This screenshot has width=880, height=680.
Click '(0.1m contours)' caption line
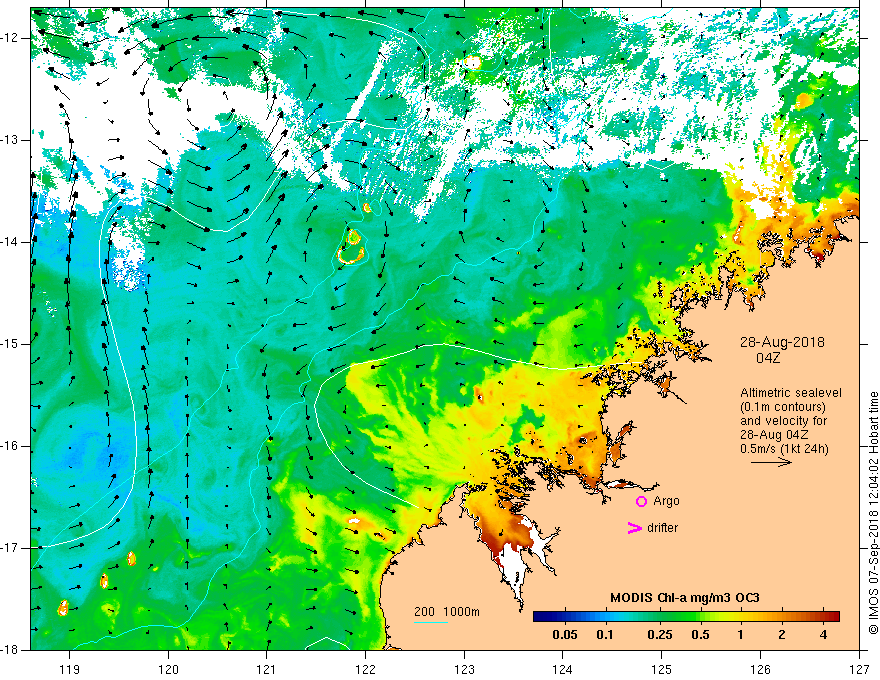pos(783,407)
